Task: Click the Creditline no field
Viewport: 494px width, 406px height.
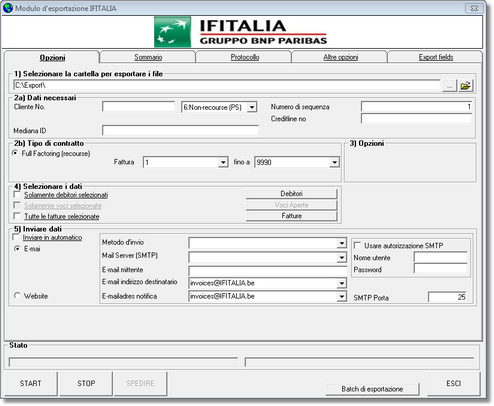Action: [x=416, y=119]
